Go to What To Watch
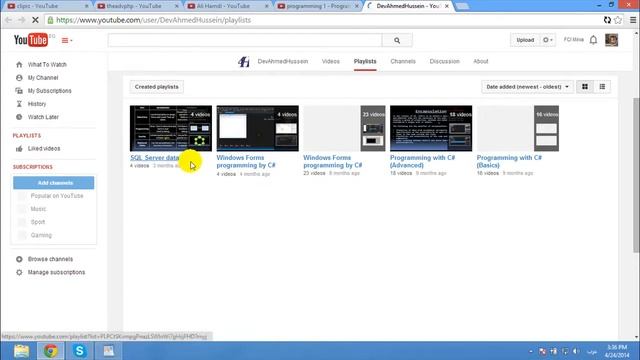 47,64
